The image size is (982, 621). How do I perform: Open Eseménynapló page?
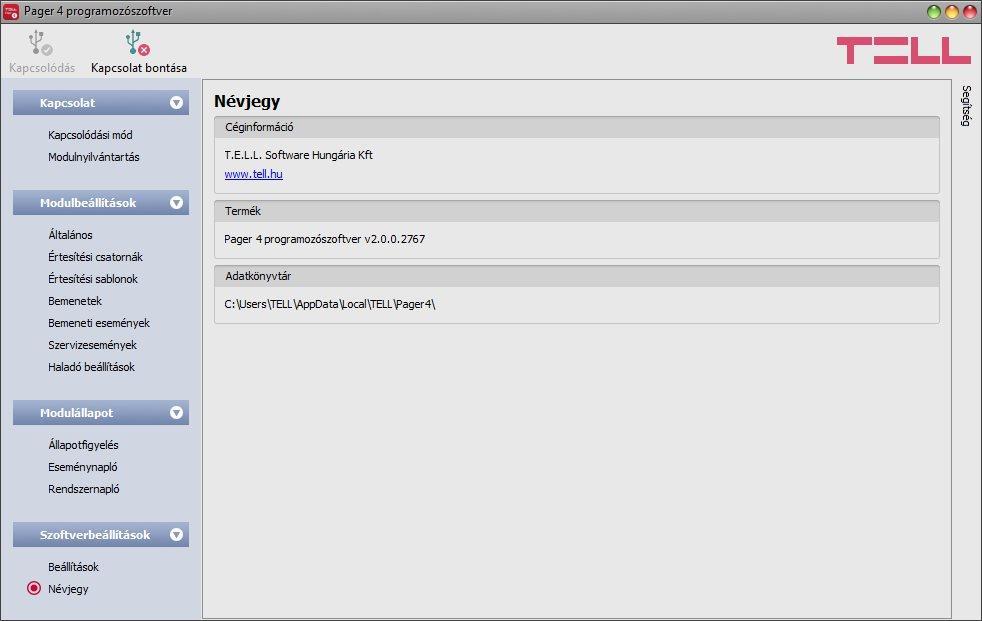tap(83, 467)
